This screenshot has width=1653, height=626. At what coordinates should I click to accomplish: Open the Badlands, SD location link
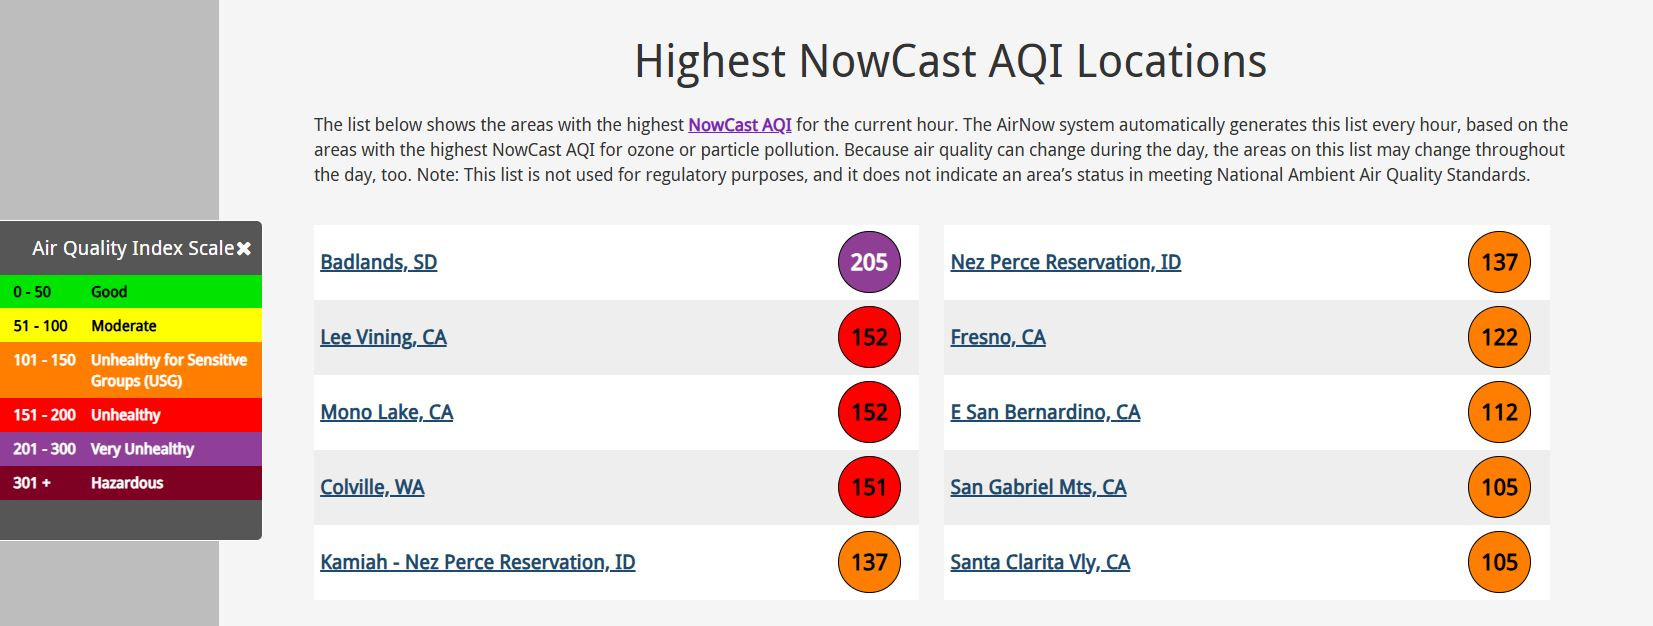379,262
